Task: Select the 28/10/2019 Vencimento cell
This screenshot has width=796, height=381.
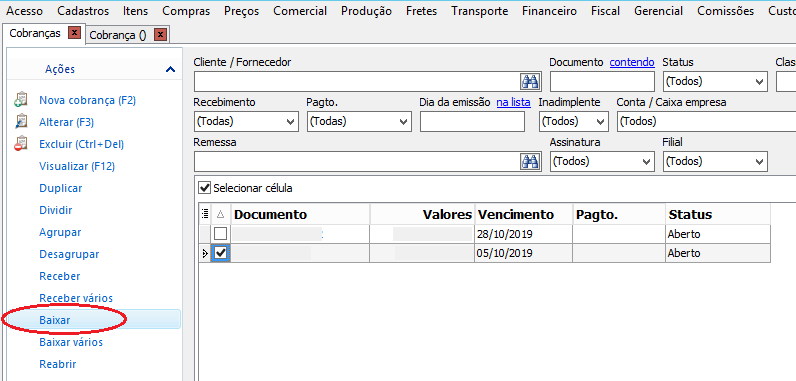Action: click(x=524, y=234)
